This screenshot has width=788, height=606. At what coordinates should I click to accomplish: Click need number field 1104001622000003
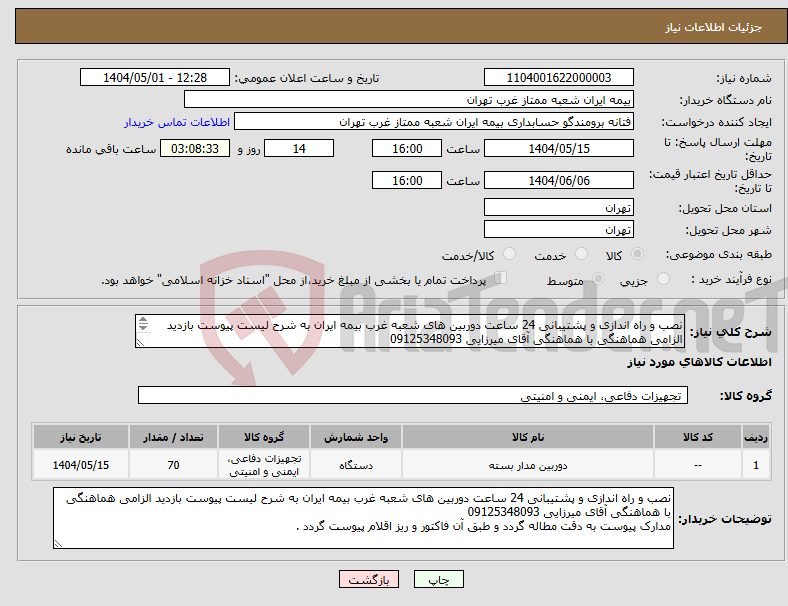pos(559,77)
